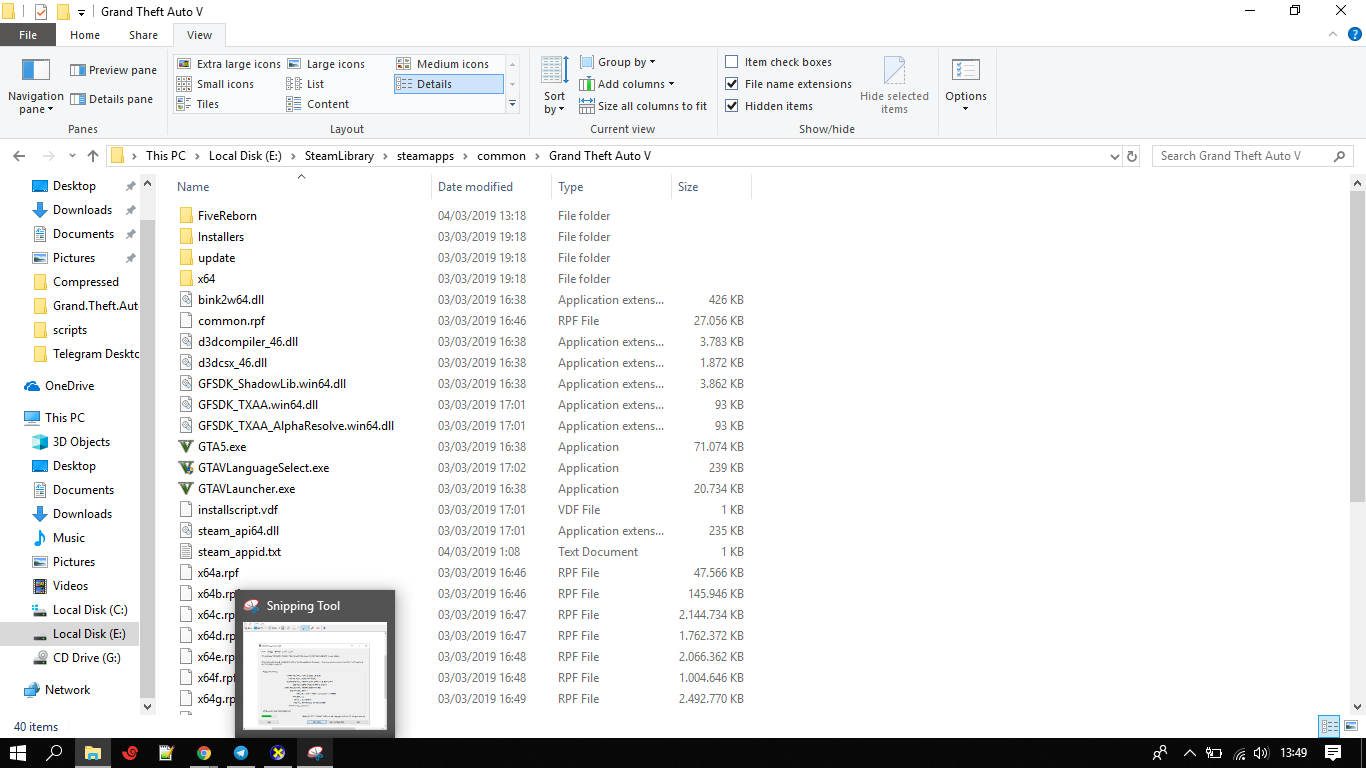This screenshot has width=1366, height=768.
Task: Open Music folder in navigation pane
Action: click(x=69, y=538)
